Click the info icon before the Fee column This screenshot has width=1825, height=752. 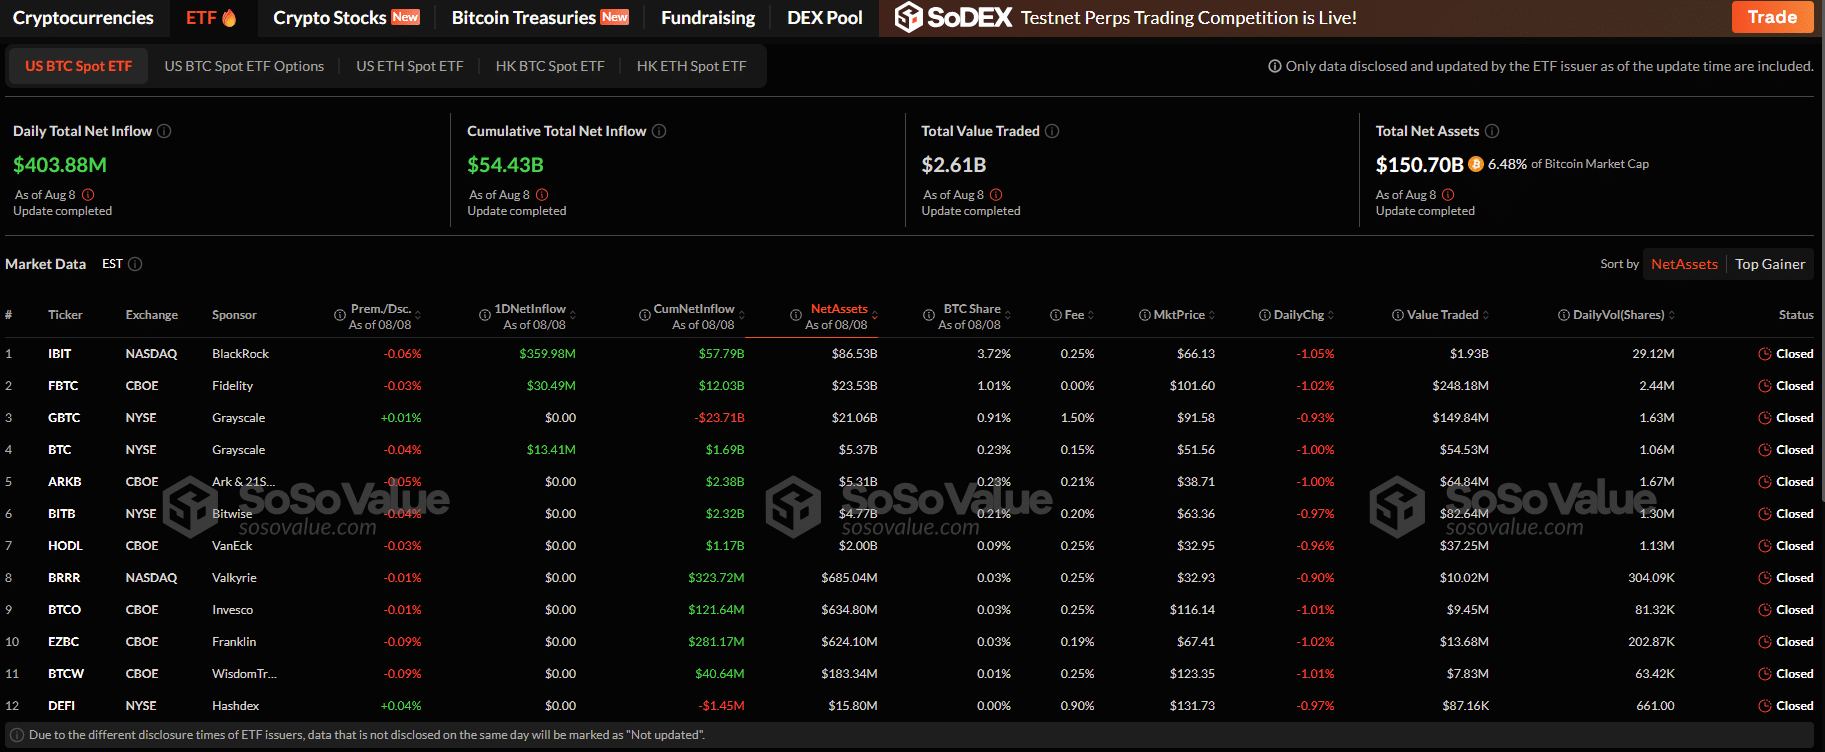pyautogui.click(x=1056, y=315)
